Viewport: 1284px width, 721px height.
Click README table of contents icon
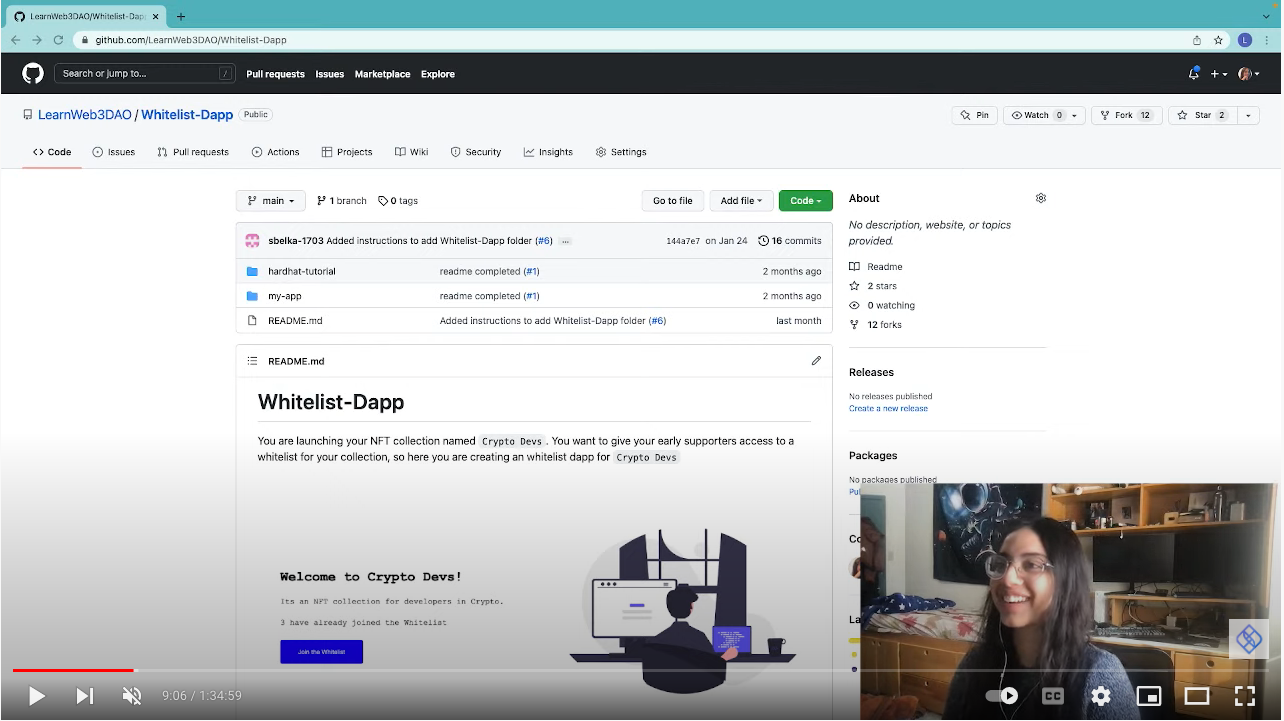tap(252, 361)
